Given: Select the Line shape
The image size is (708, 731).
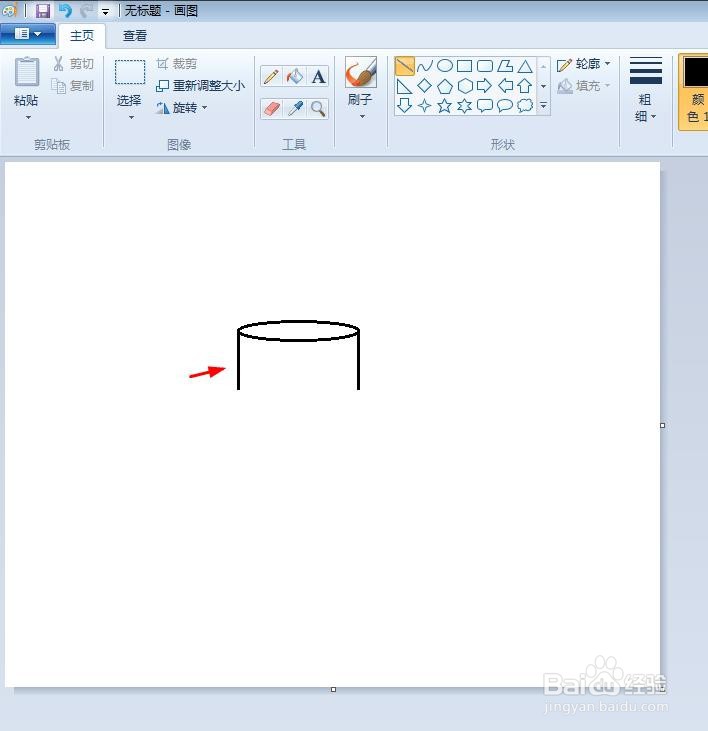Looking at the screenshot, I should [x=405, y=66].
